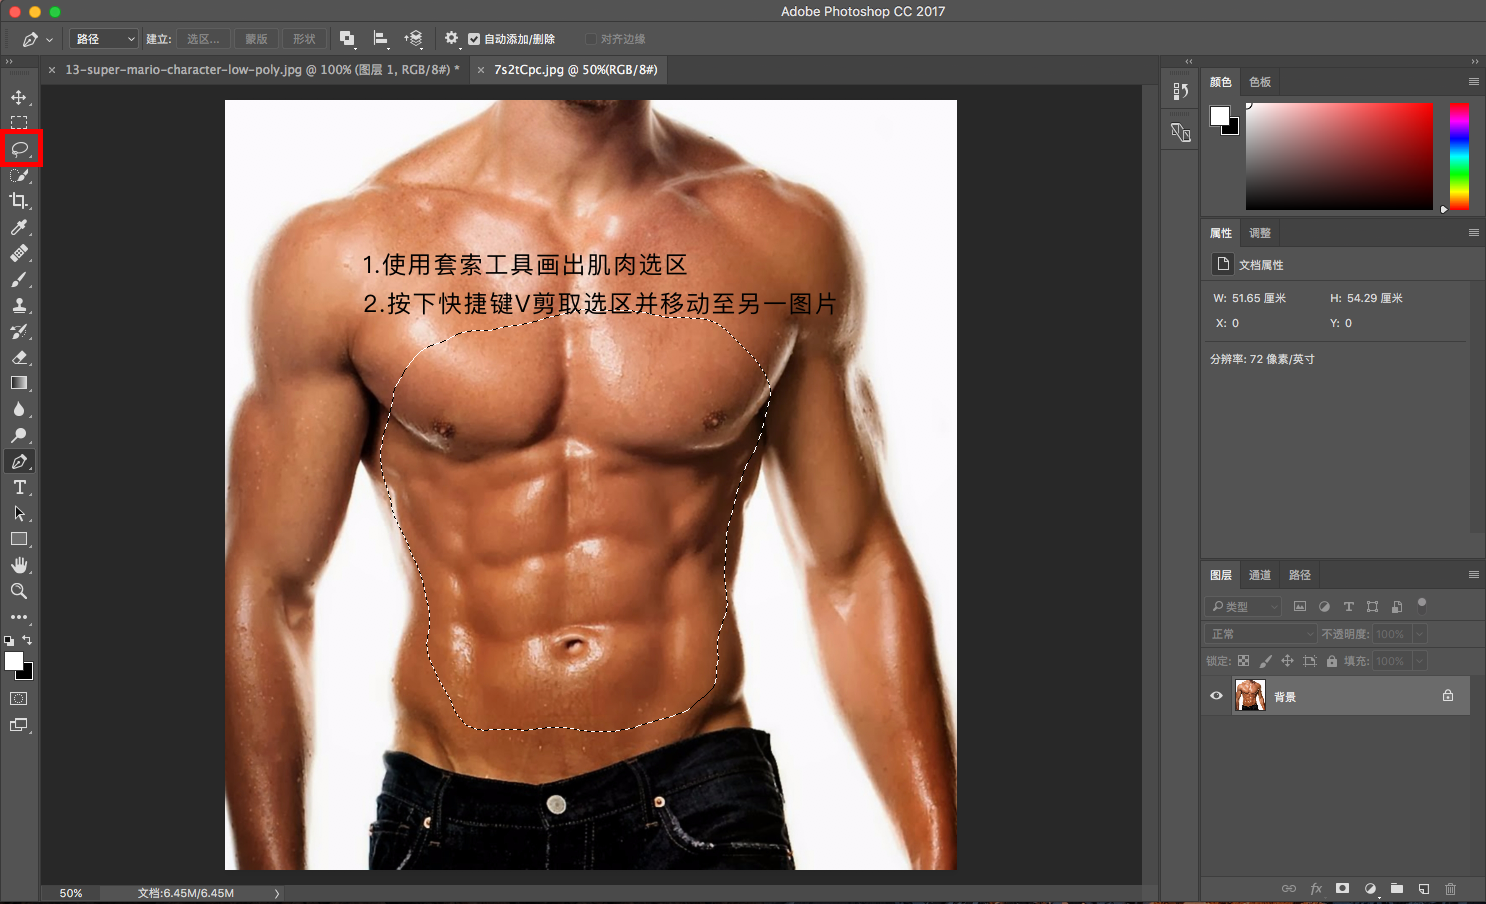Image resolution: width=1486 pixels, height=904 pixels.
Task: Select the Rectangular Marquee tool
Action: [x=19, y=123]
